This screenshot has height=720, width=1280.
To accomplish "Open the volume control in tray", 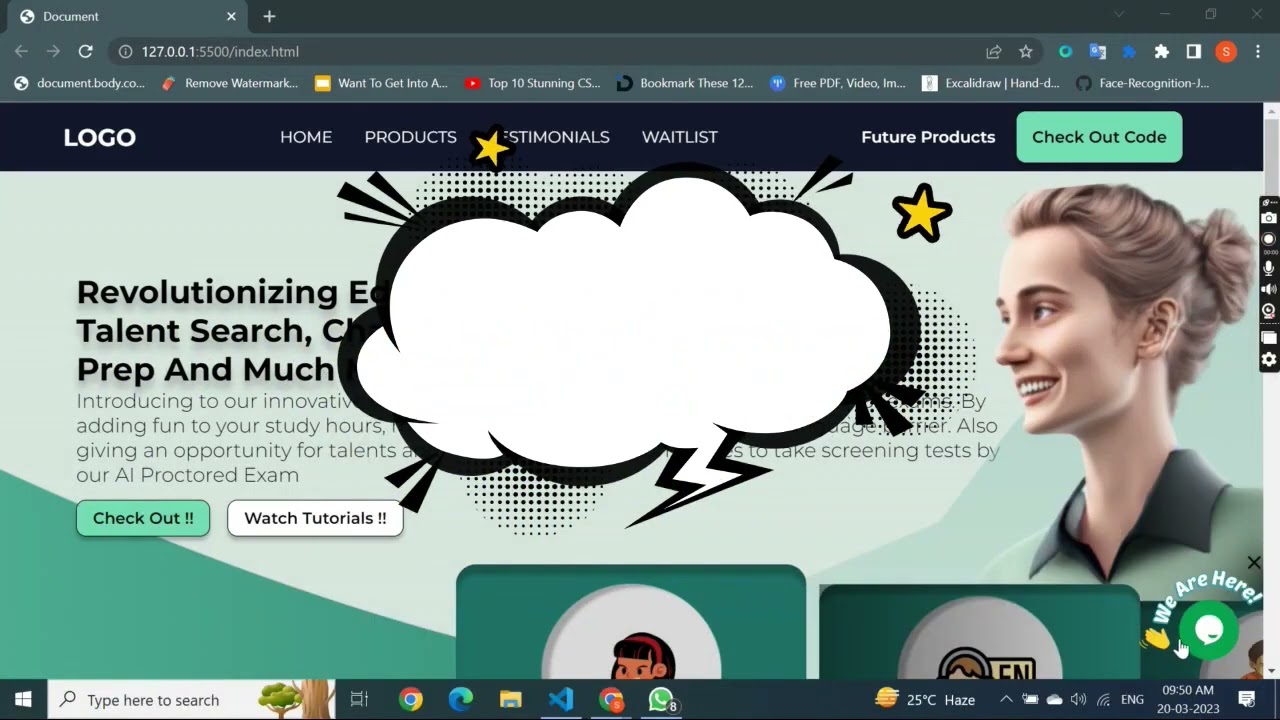I will coord(1078,700).
